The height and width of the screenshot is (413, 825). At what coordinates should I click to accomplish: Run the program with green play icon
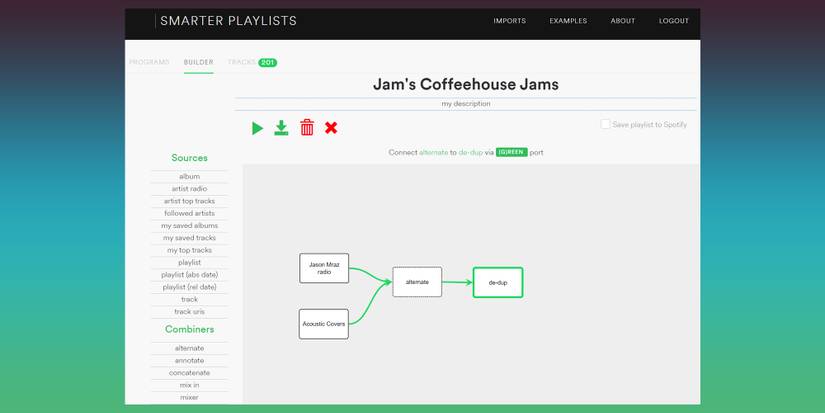(x=257, y=128)
